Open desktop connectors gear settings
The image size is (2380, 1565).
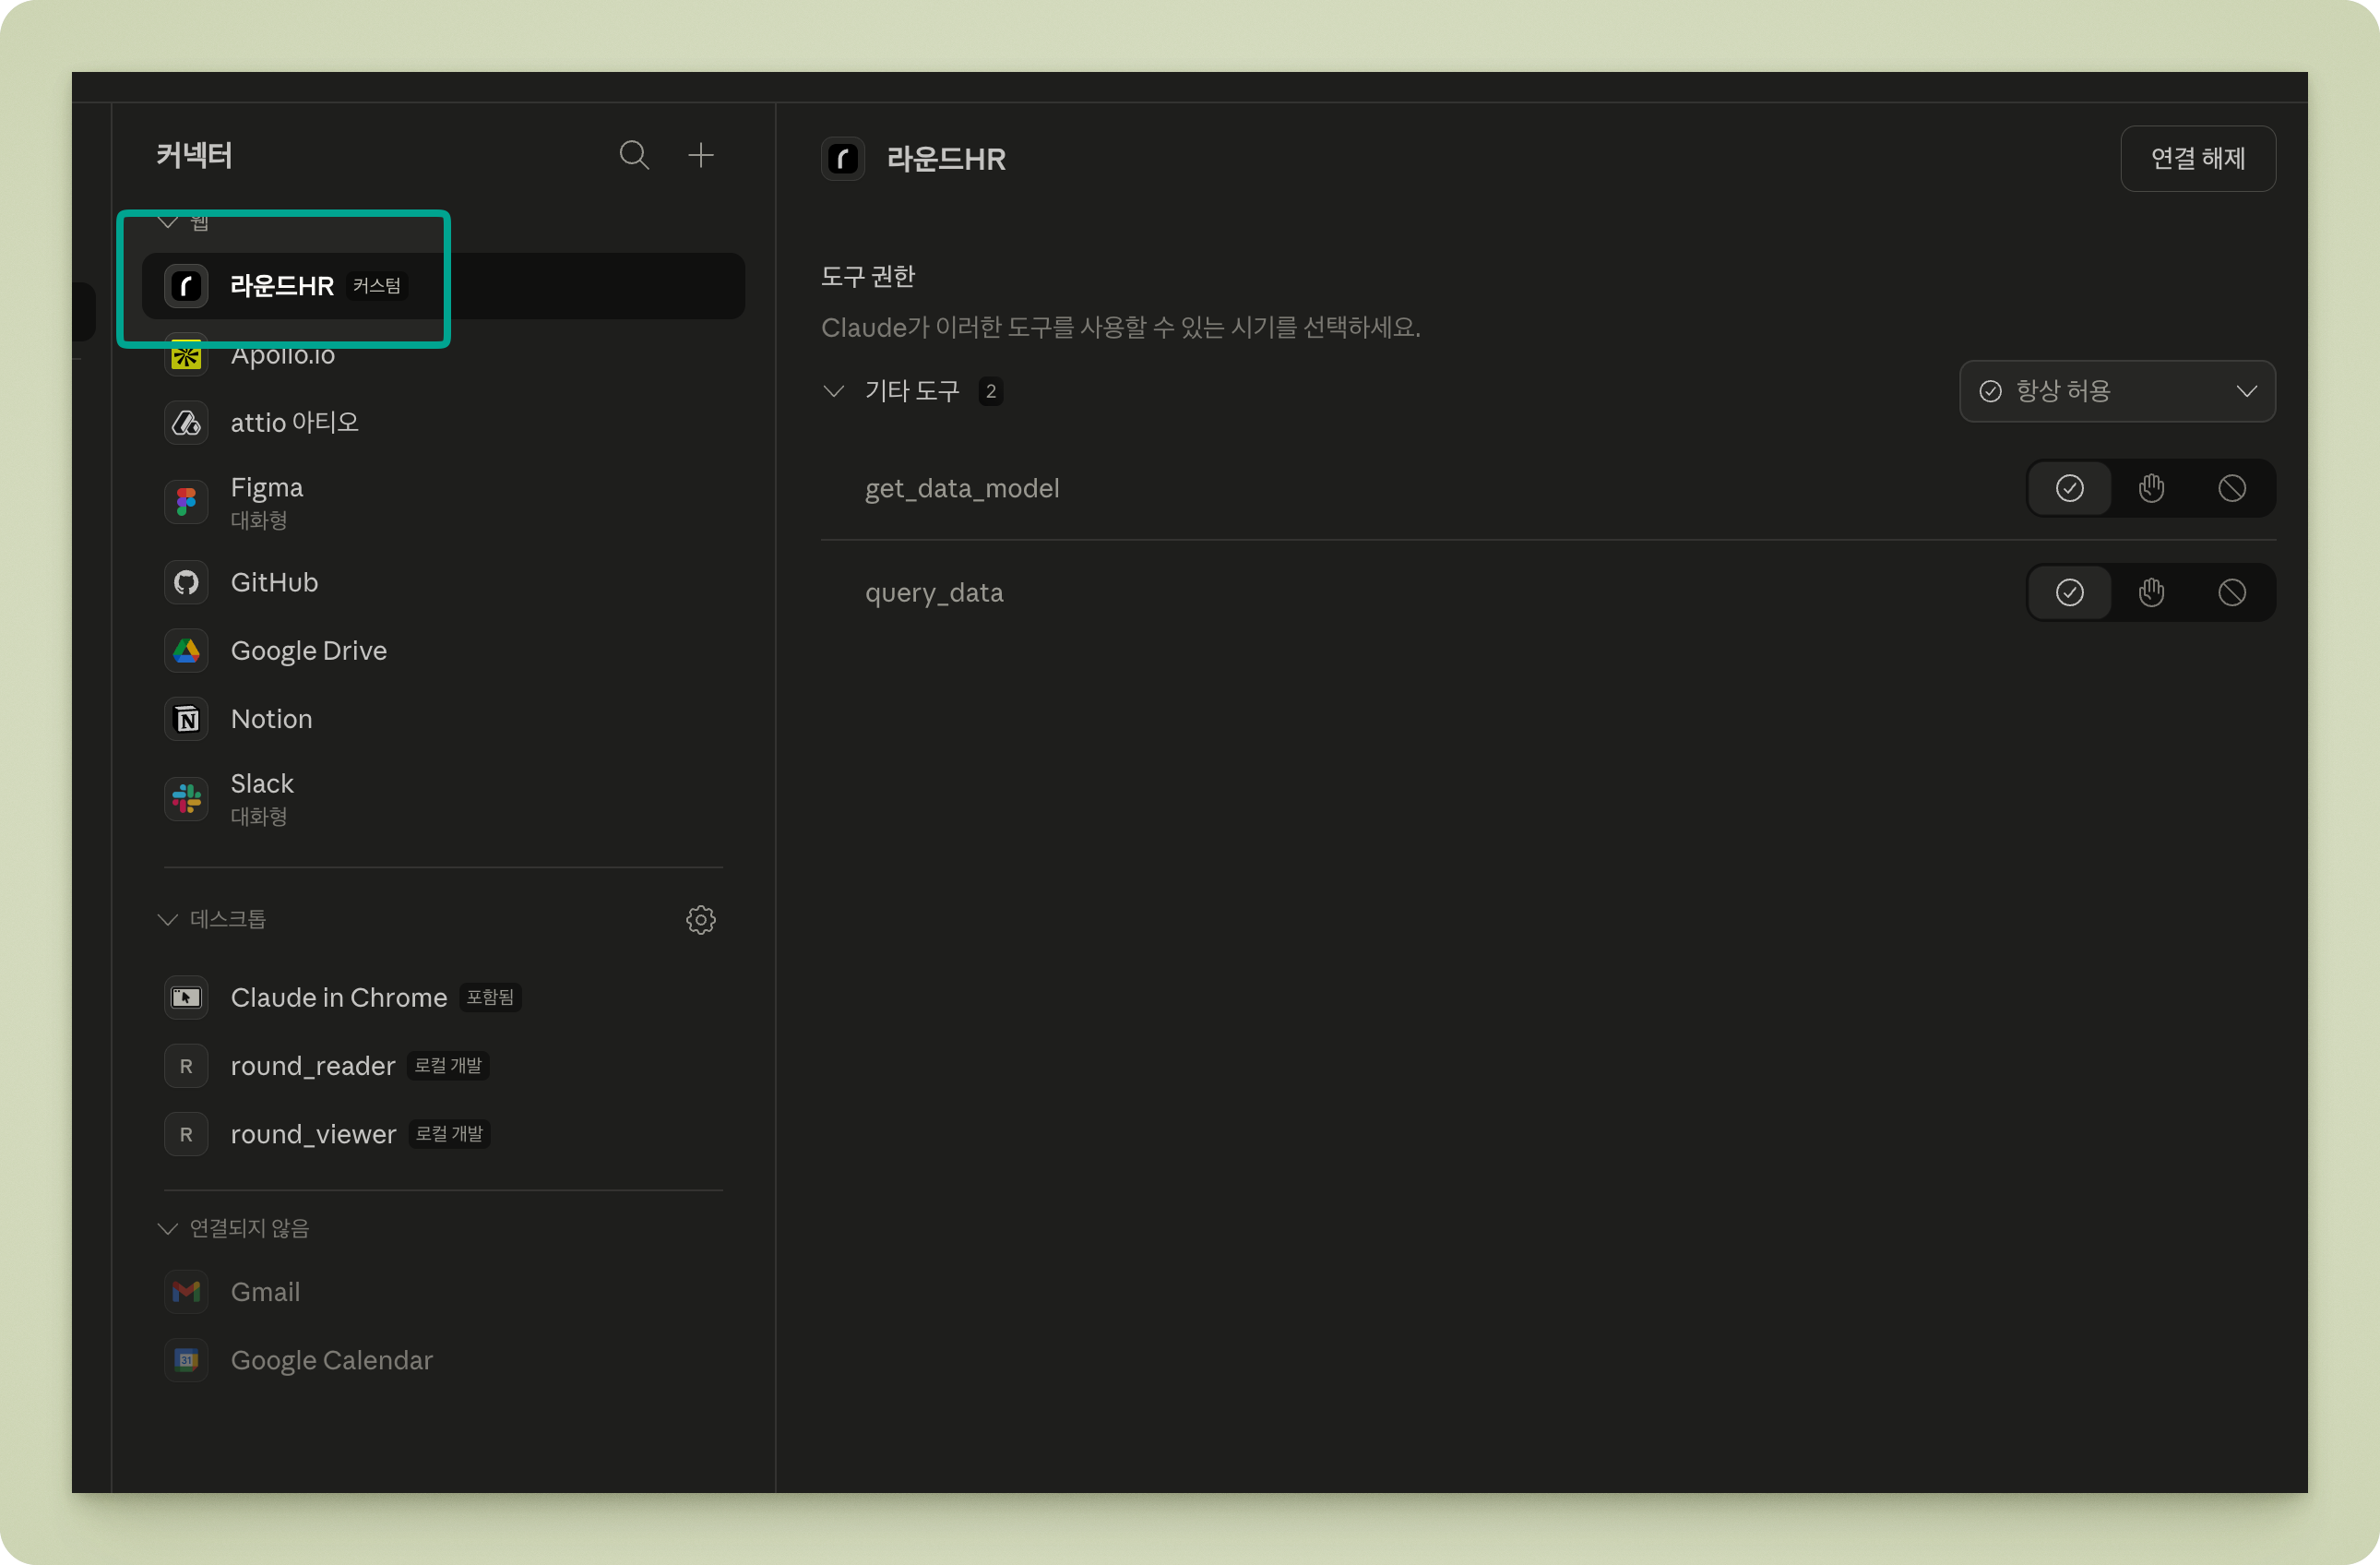[x=701, y=919]
